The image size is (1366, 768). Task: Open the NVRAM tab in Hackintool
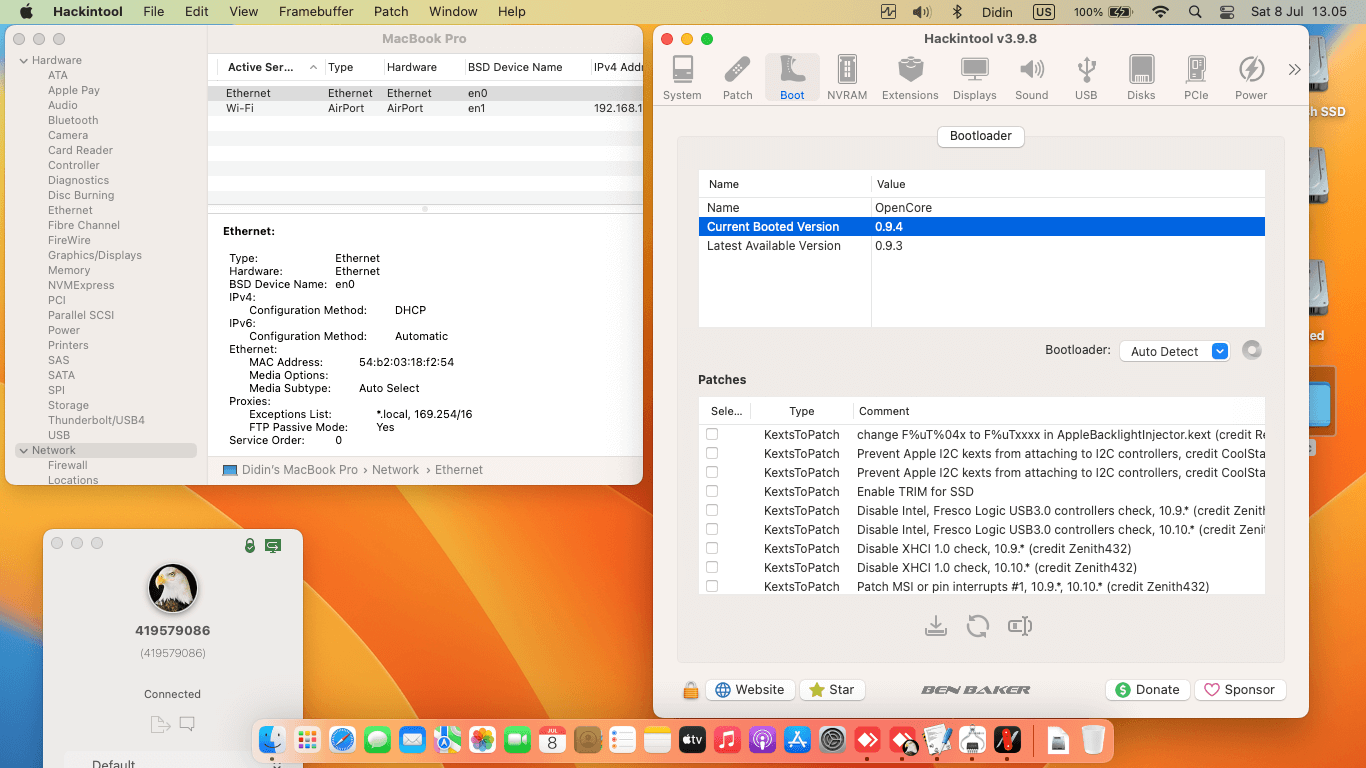[x=847, y=78]
